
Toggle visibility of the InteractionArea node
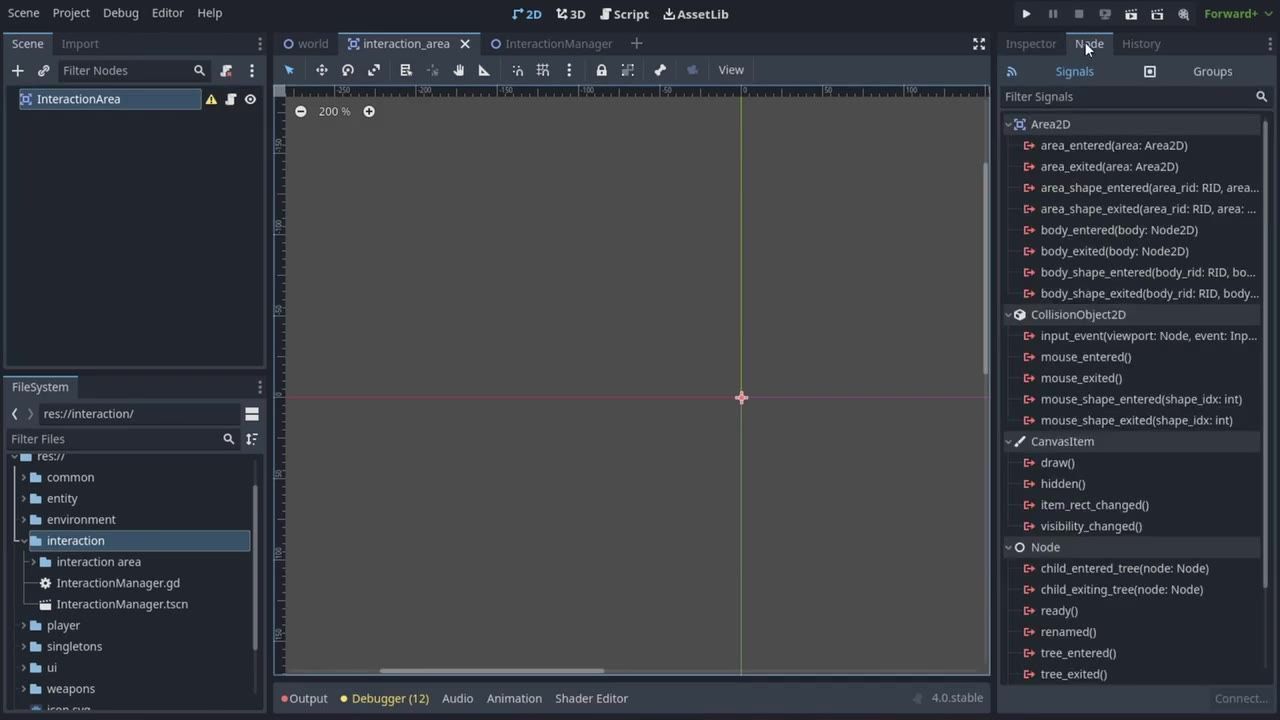250,99
